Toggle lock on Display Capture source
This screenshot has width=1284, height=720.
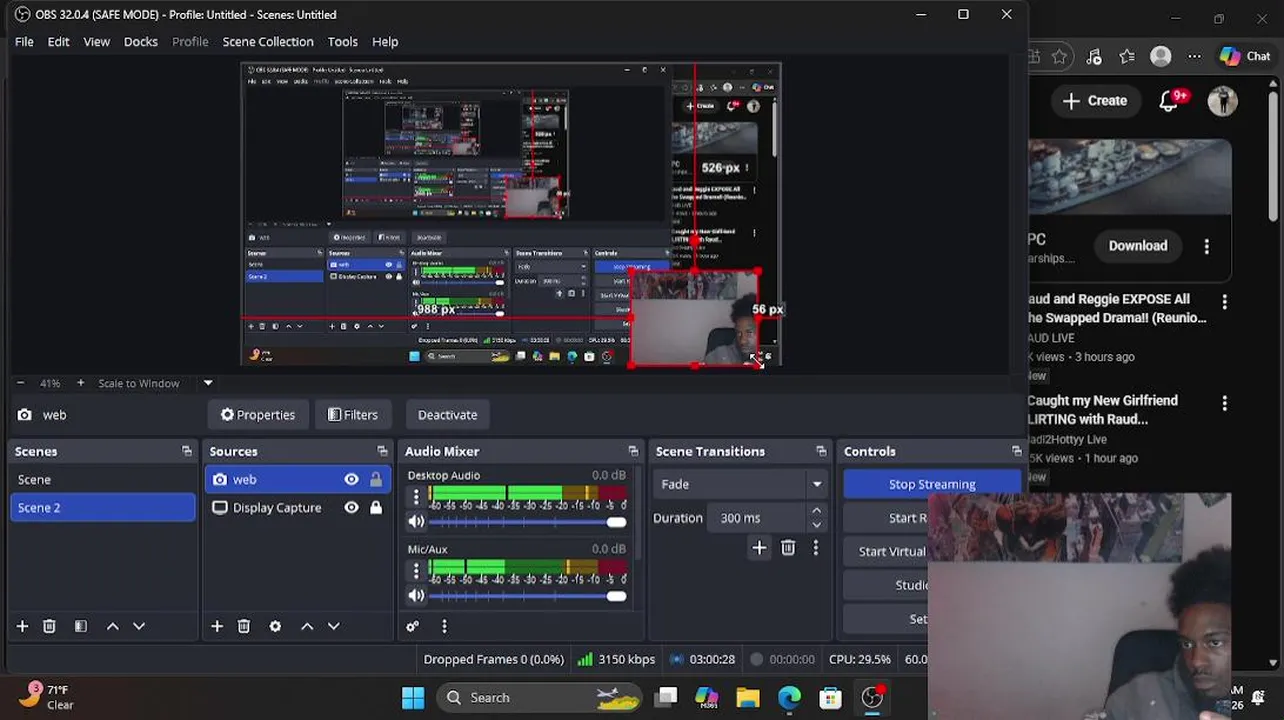pyautogui.click(x=376, y=508)
